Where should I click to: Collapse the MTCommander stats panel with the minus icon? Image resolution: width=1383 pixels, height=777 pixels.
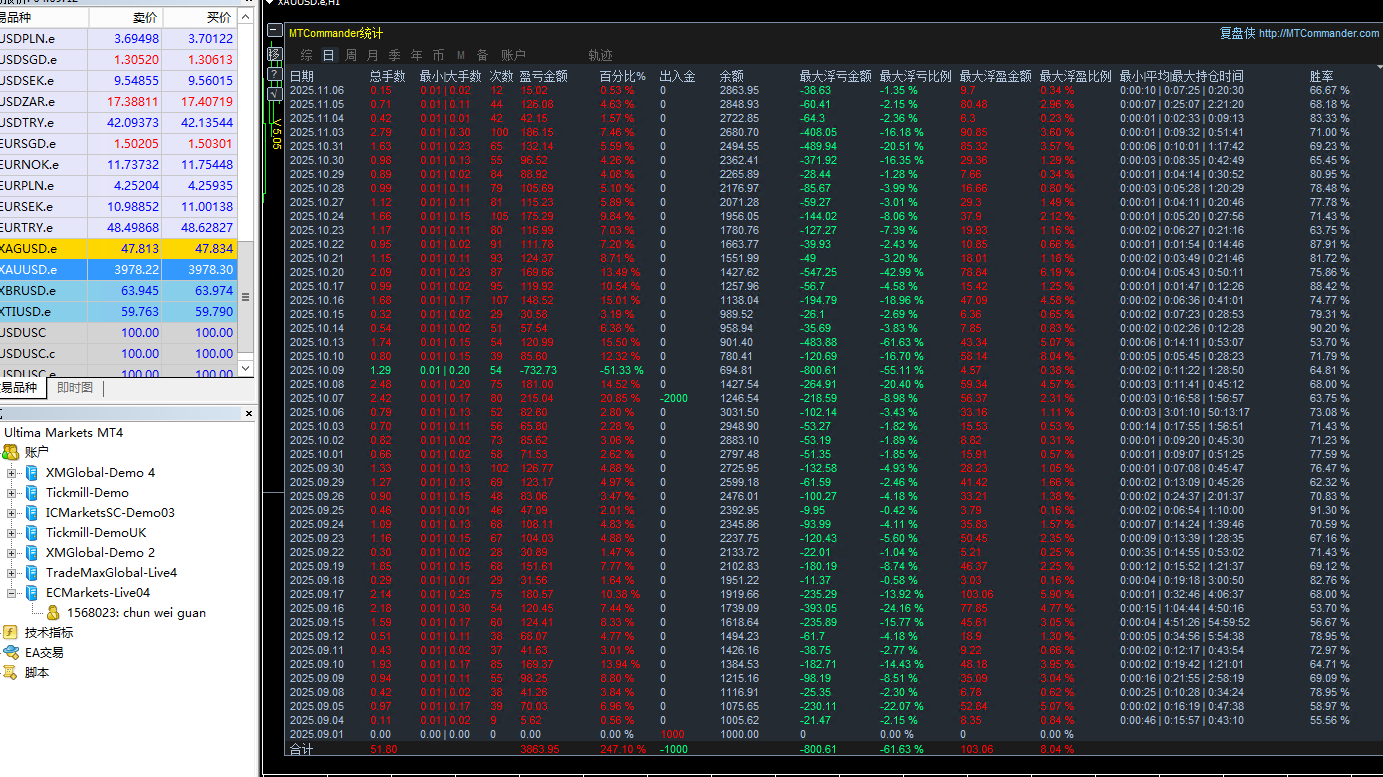click(x=274, y=31)
